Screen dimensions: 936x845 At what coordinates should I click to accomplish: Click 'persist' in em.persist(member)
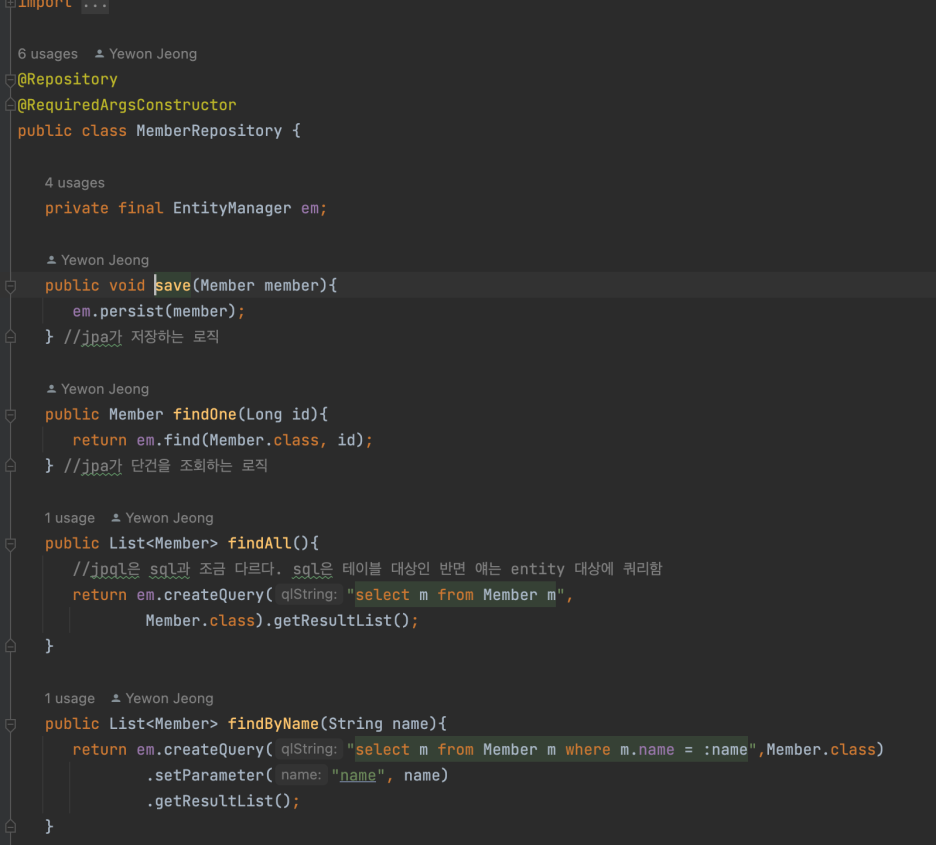pos(131,312)
